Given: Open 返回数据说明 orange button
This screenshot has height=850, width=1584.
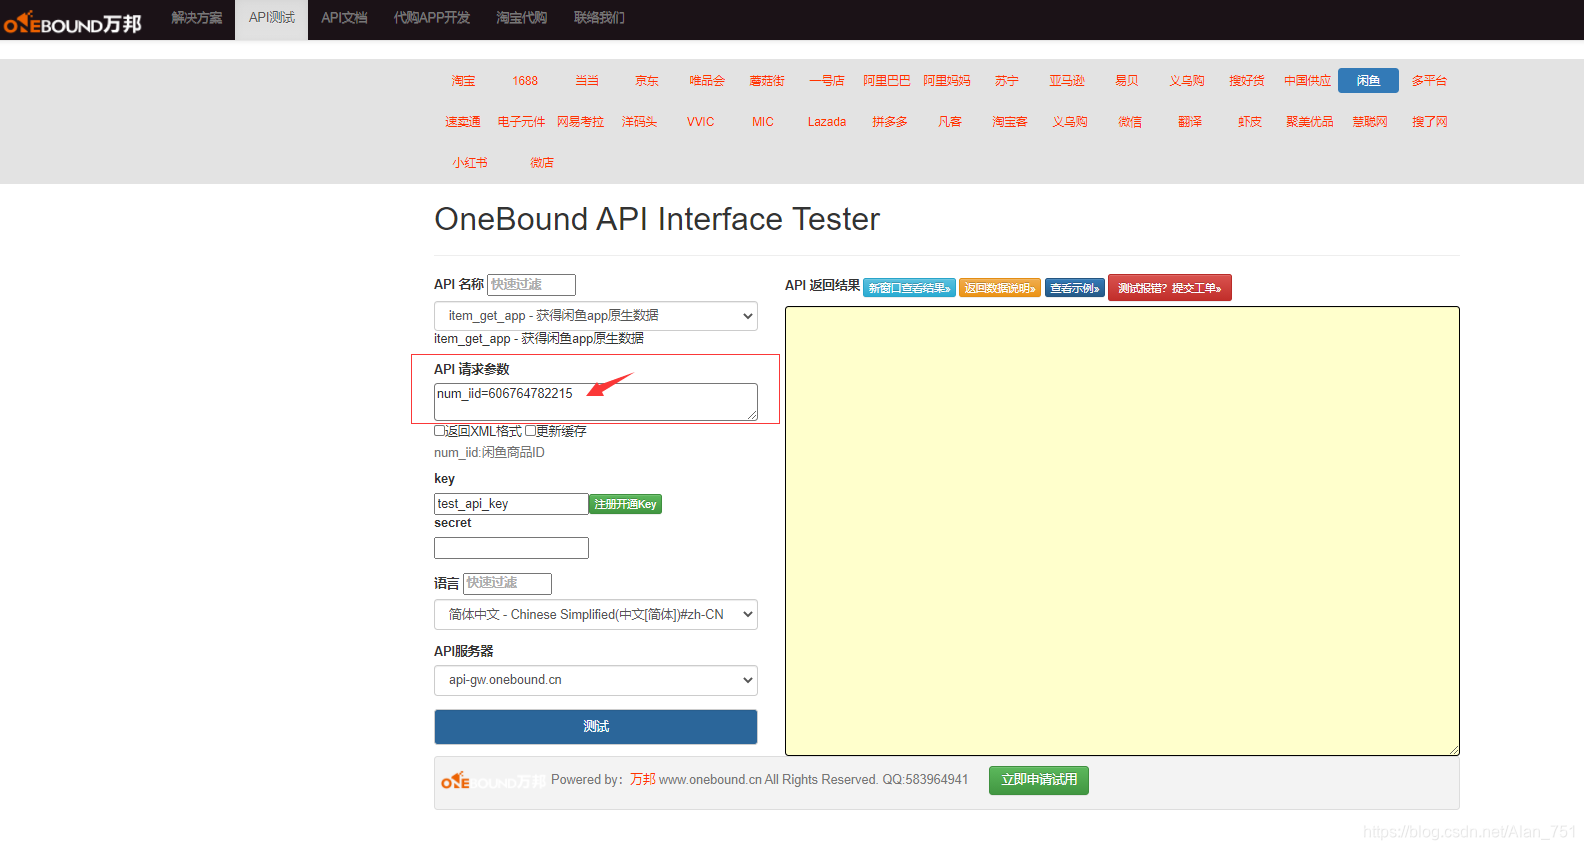Looking at the screenshot, I should tap(1000, 288).
